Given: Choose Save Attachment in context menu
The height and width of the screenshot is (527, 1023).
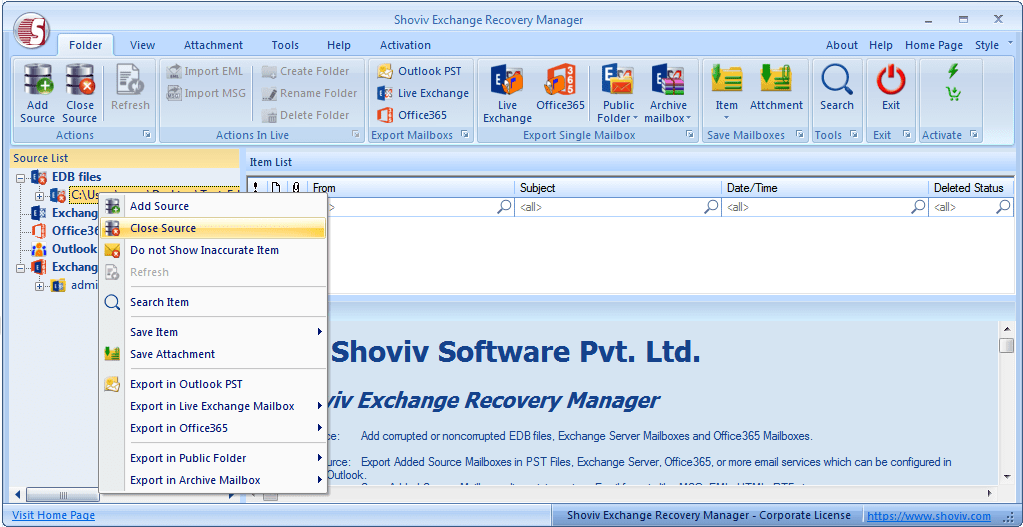Looking at the screenshot, I should click(x=213, y=354).
